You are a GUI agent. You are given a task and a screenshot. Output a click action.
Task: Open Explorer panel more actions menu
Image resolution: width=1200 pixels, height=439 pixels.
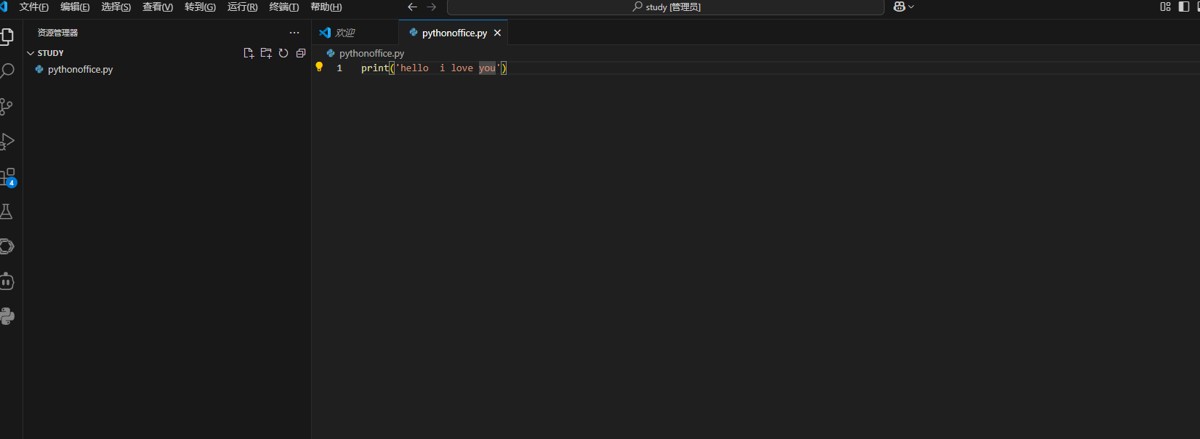coord(294,33)
